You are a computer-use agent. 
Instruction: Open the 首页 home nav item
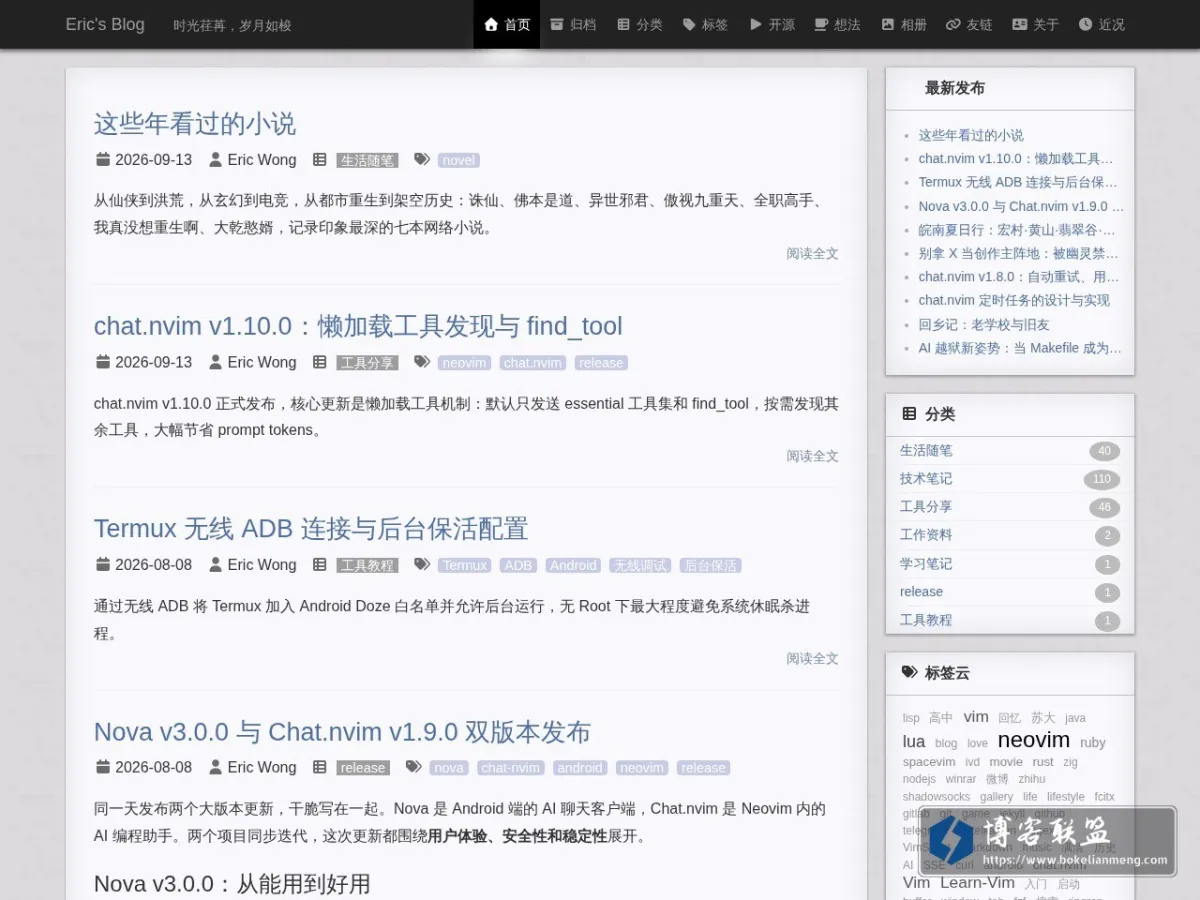click(507, 24)
